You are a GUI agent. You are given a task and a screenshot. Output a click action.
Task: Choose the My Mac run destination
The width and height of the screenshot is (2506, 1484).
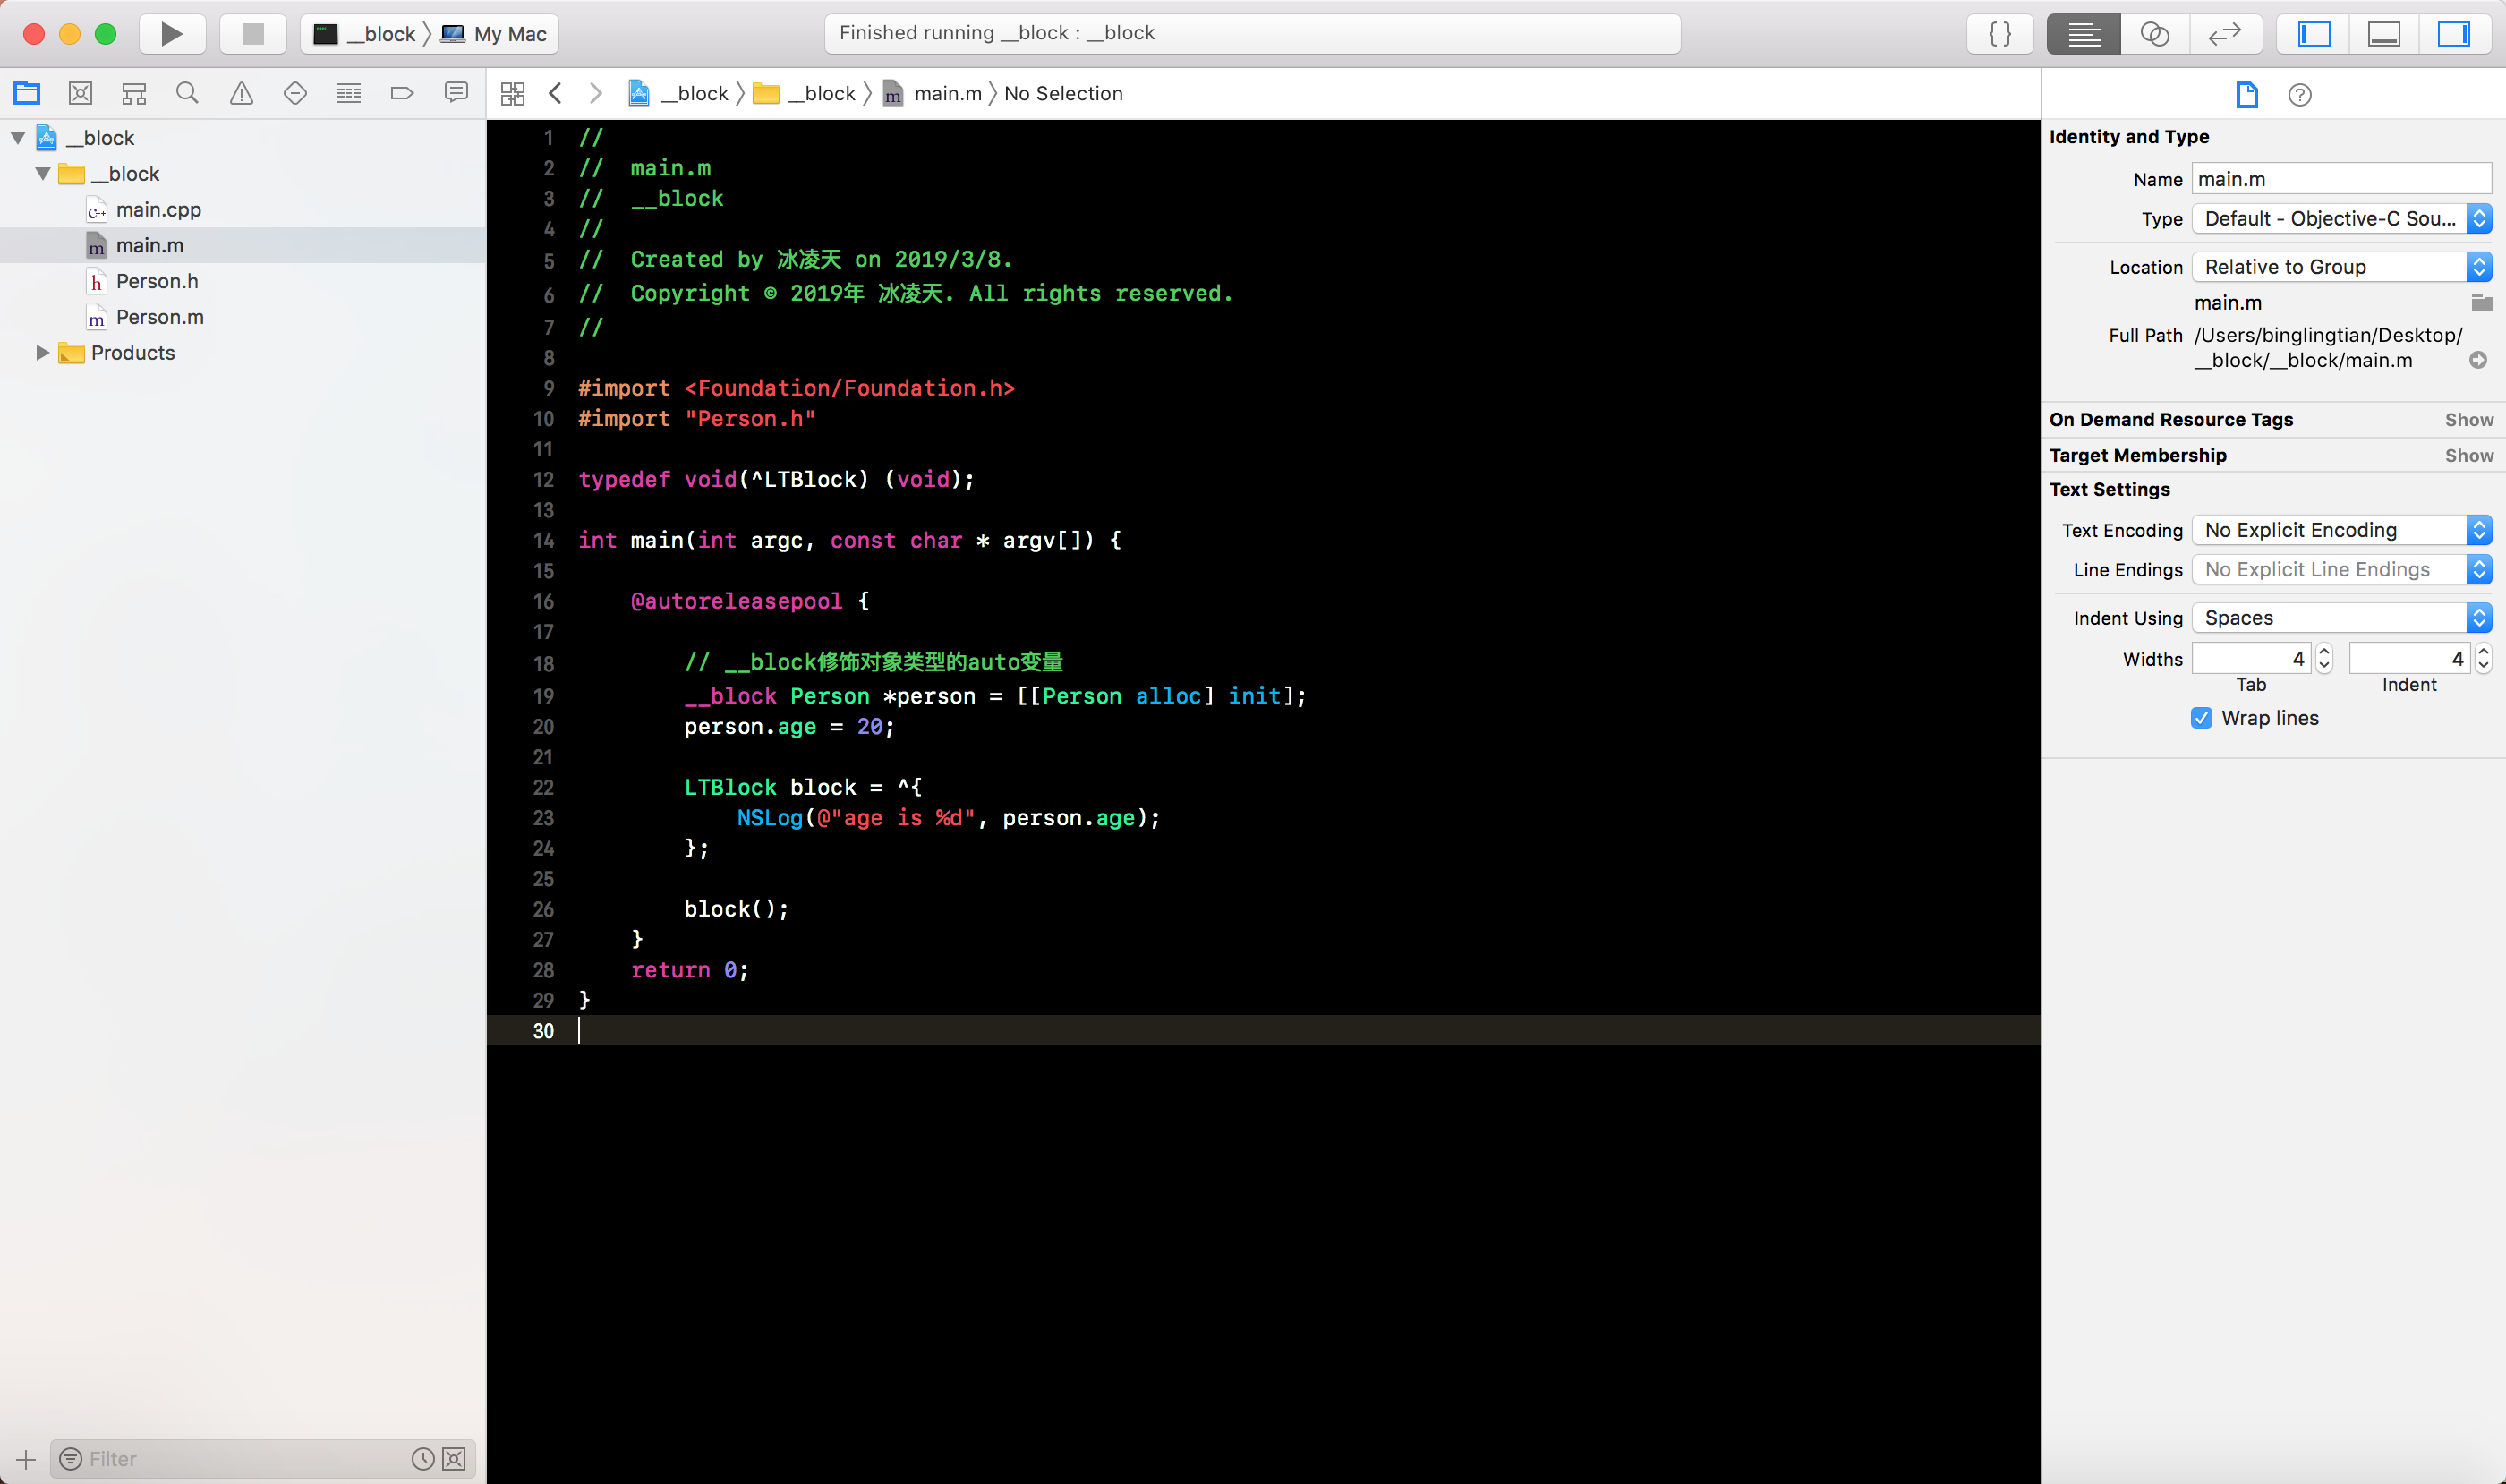tap(496, 34)
